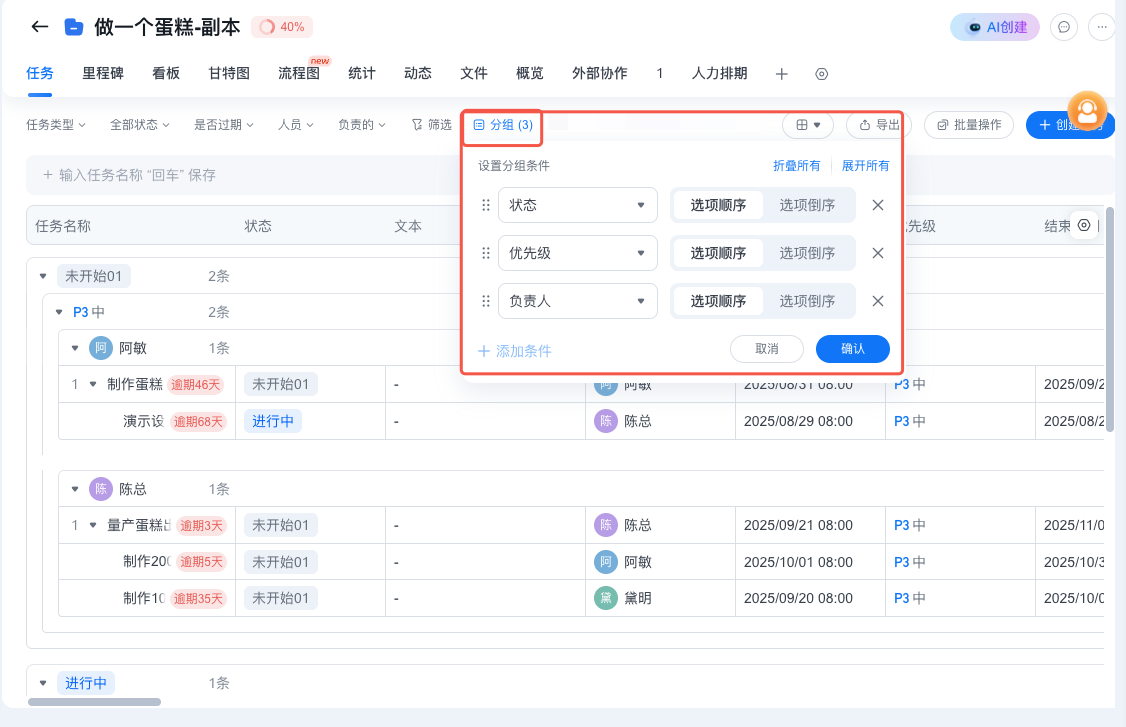Click the back arrow beside the project title
The image size is (1126, 727).
(39, 27)
